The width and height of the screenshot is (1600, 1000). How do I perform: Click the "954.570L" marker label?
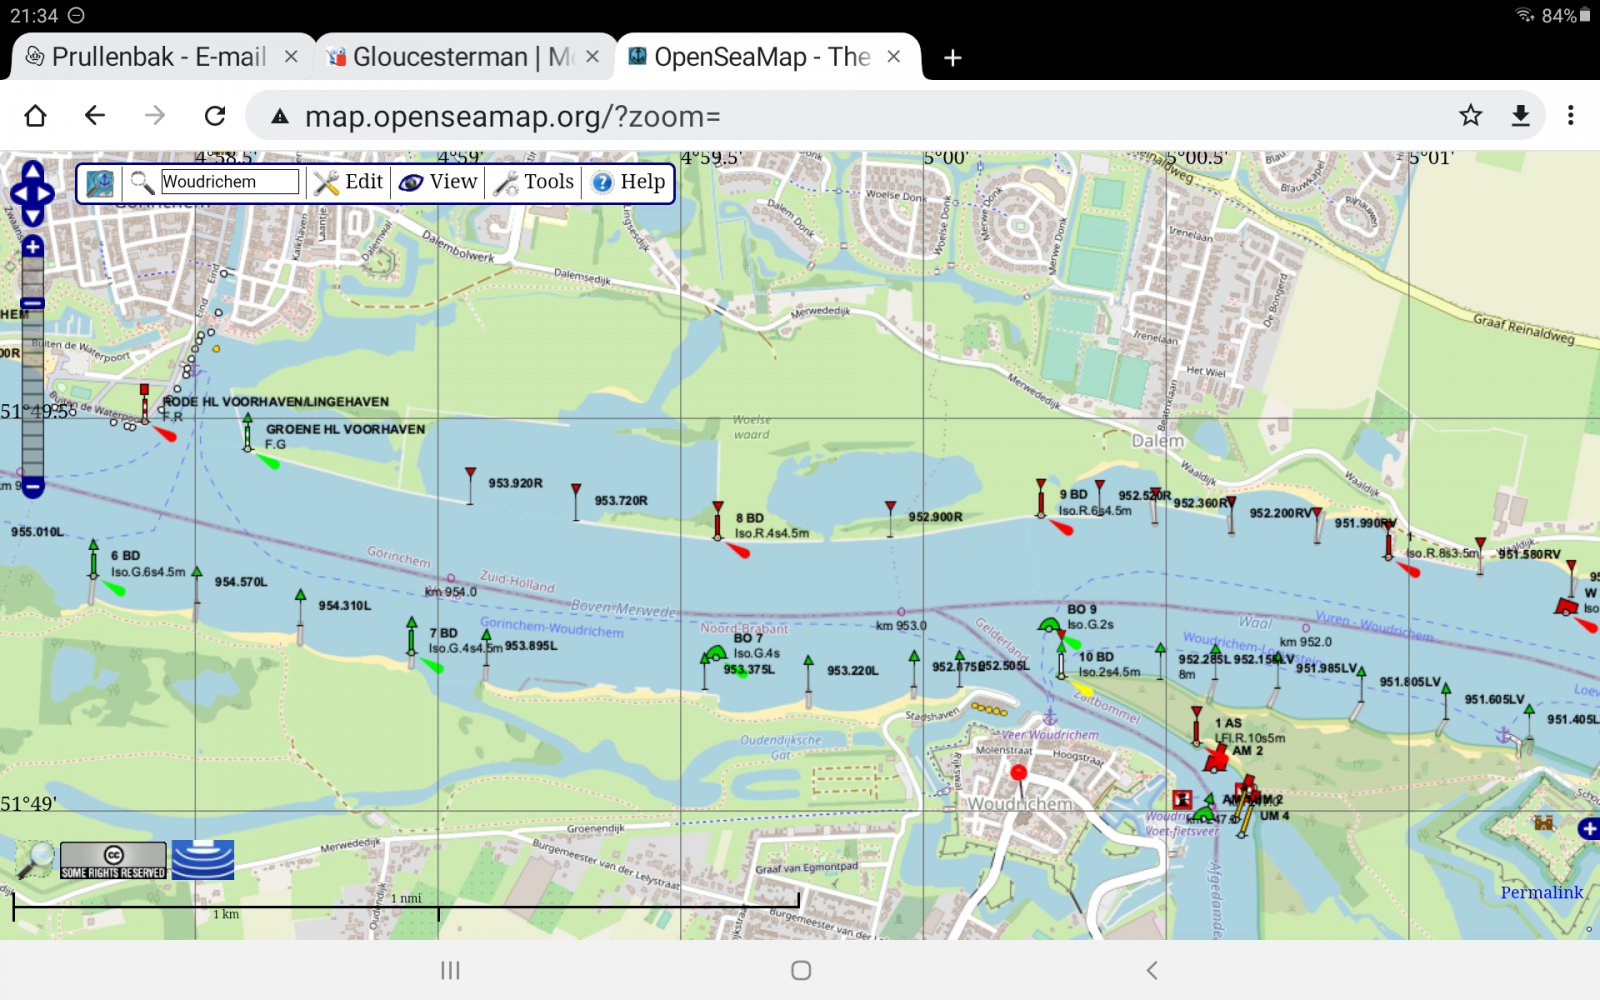pos(241,581)
